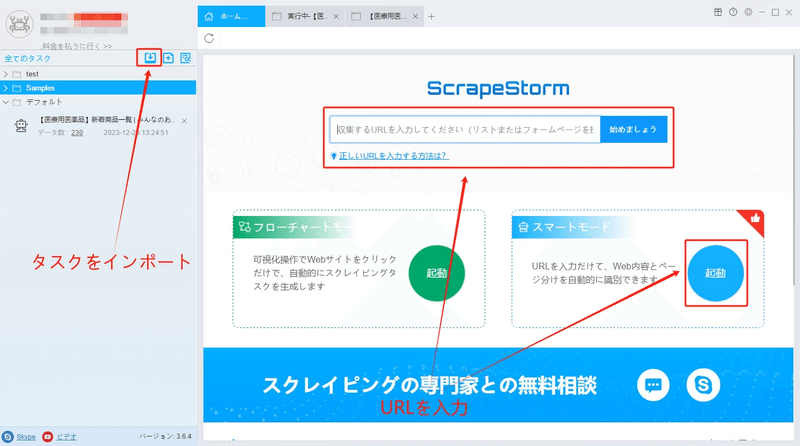Screen dimensions: 800x446
Task: Open the help question mark icon
Action: point(733,12)
